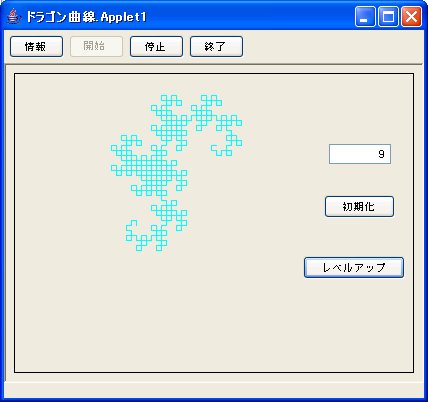Click the Java coffee cup title bar icon
Image resolution: width=428 pixels, height=402 pixels.
12,16
